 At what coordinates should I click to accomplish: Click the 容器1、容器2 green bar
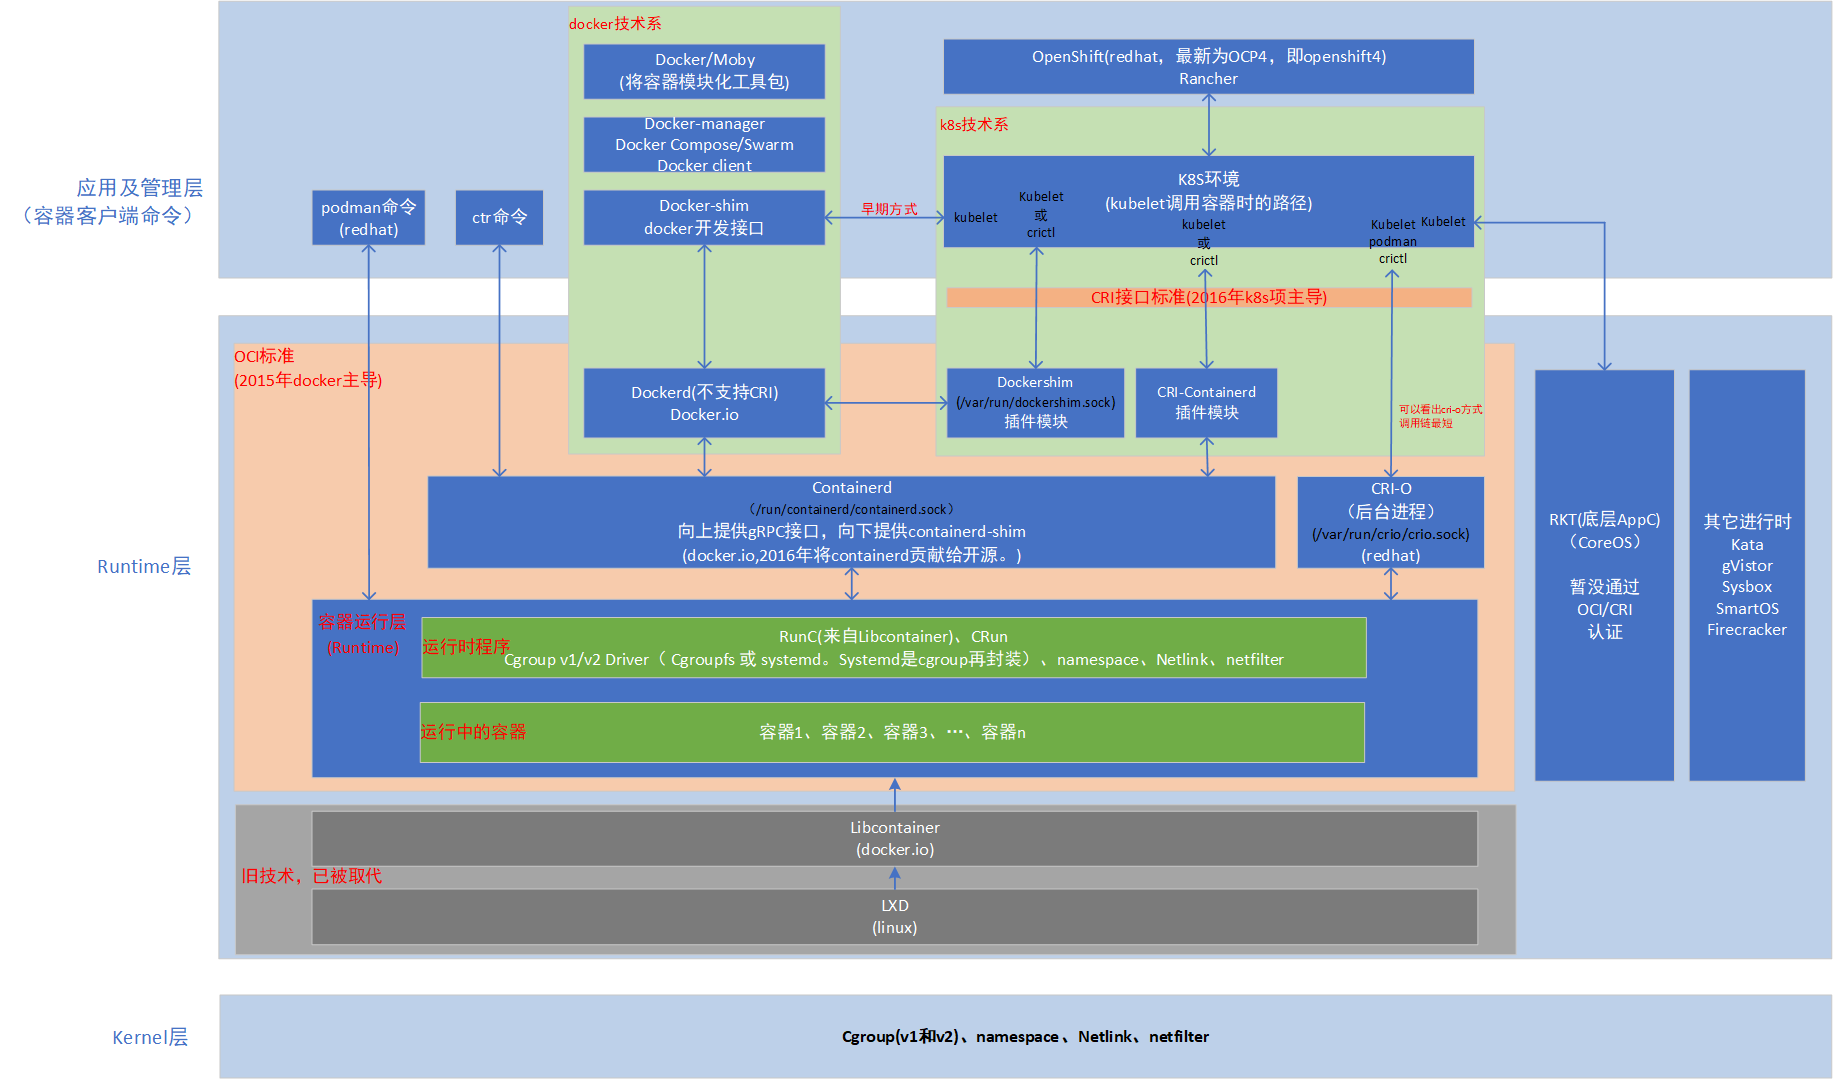892,732
